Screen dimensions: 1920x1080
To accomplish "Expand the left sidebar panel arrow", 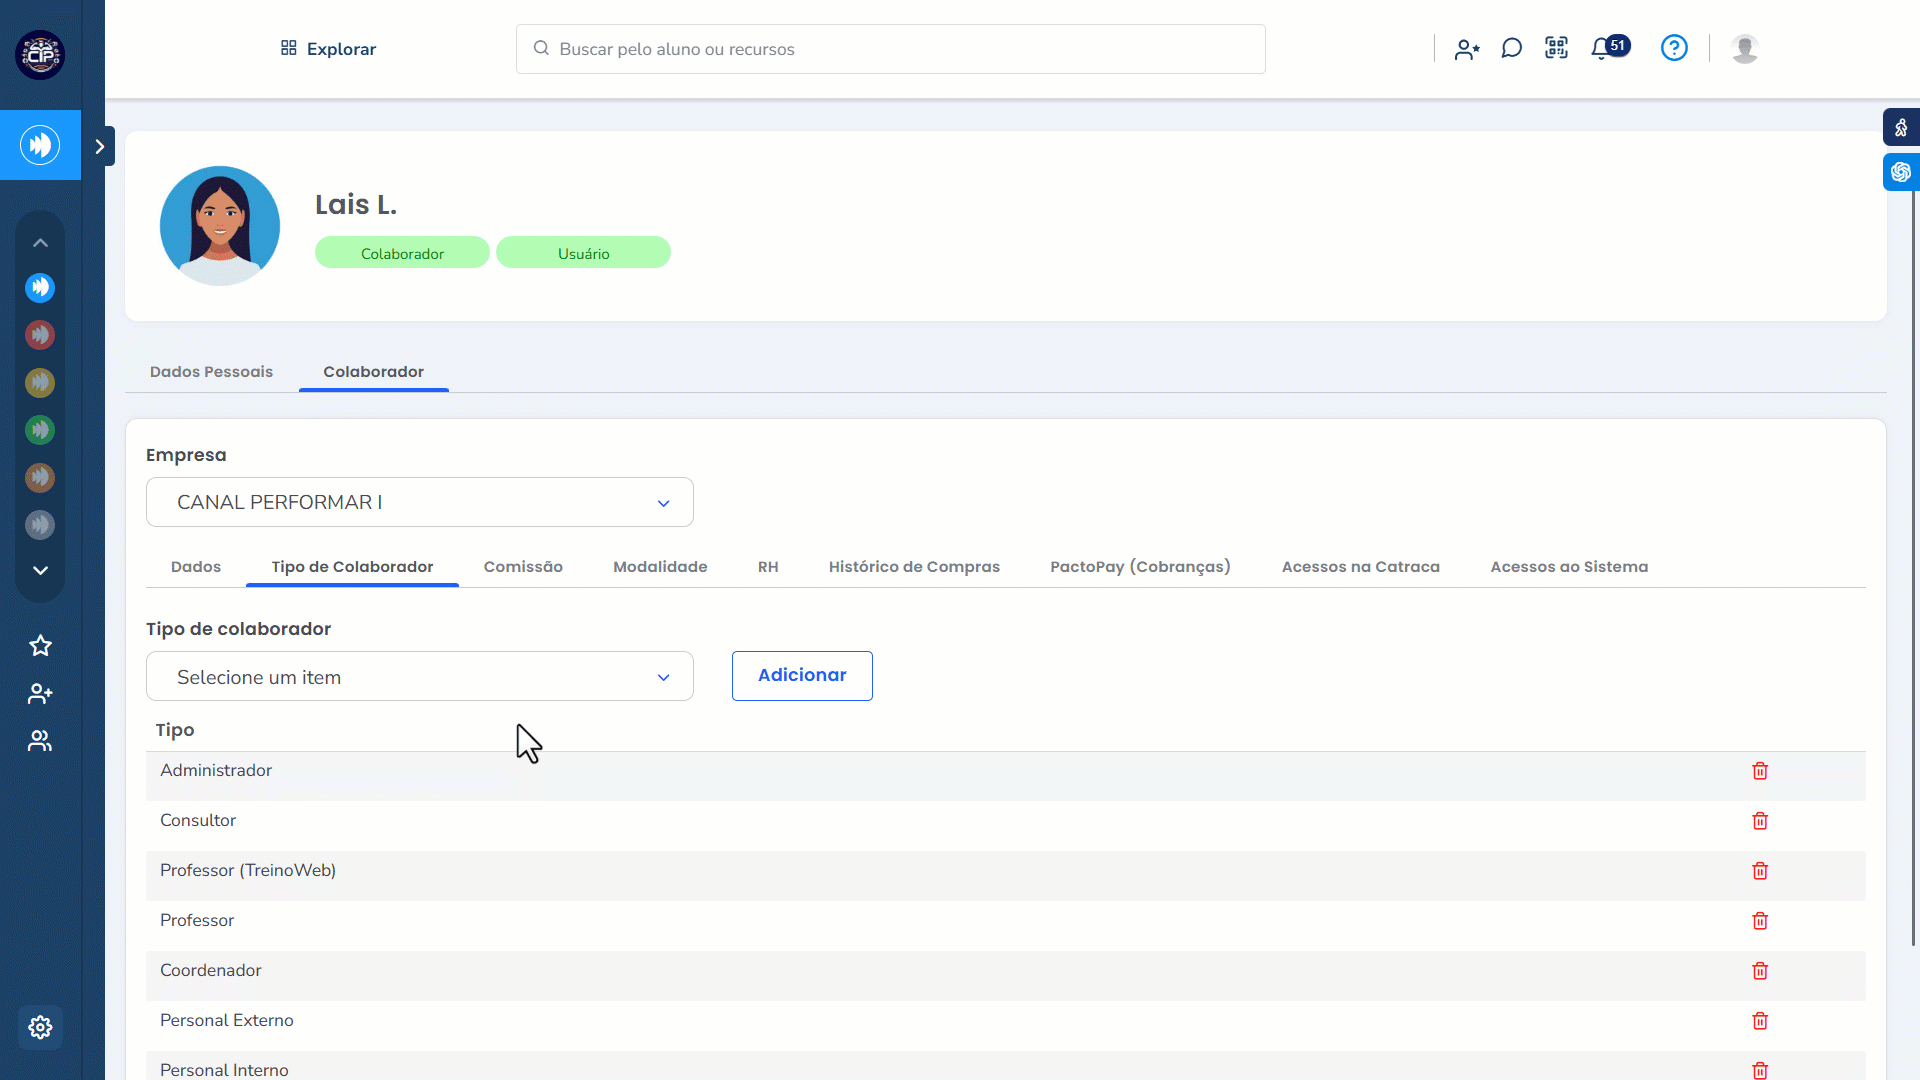I will tap(100, 147).
